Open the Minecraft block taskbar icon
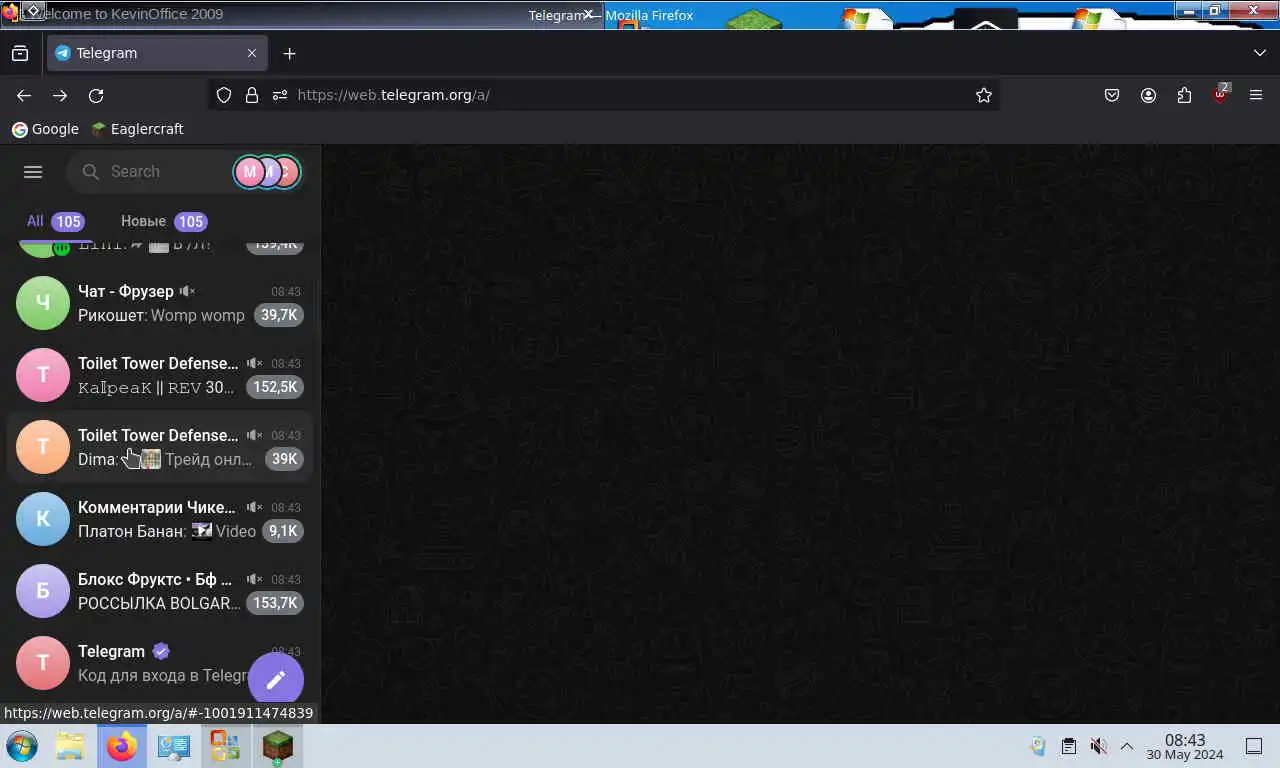Screen dimensions: 1280x768 (x=277, y=746)
